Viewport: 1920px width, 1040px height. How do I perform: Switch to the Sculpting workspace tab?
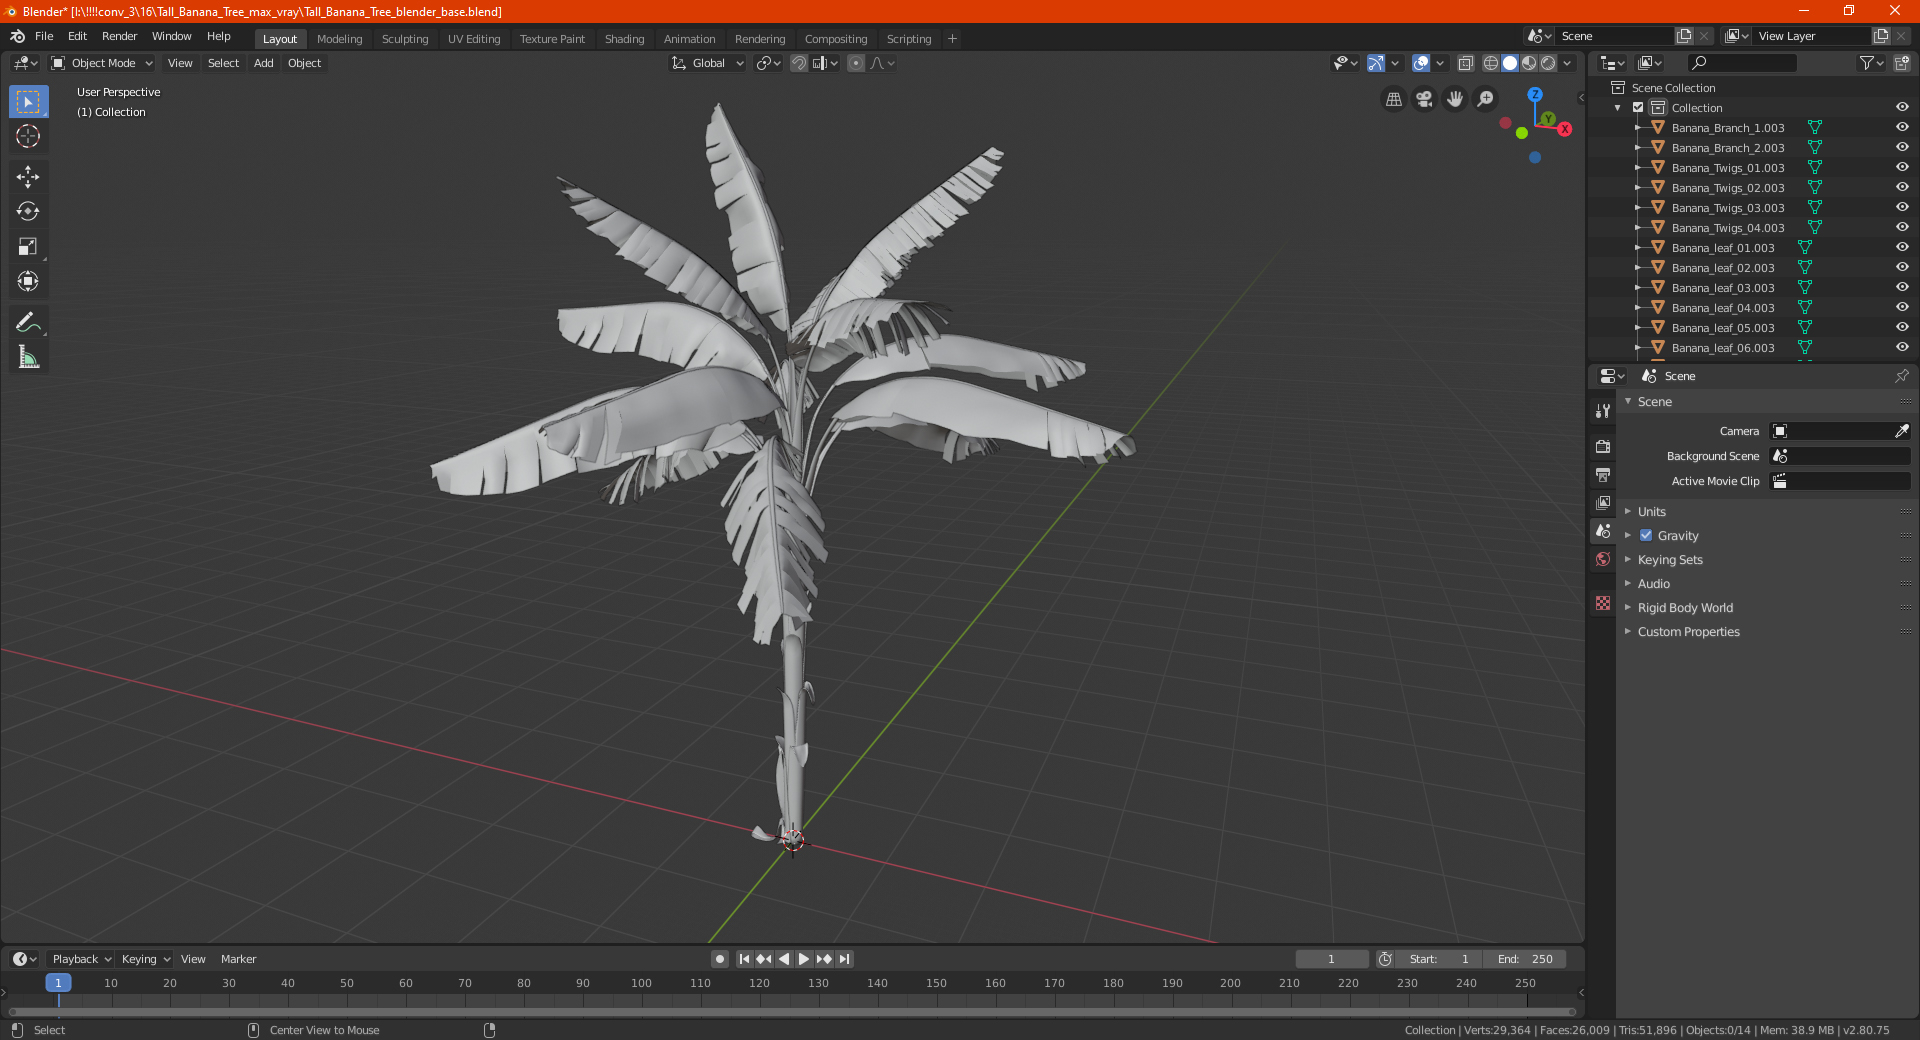point(404,39)
